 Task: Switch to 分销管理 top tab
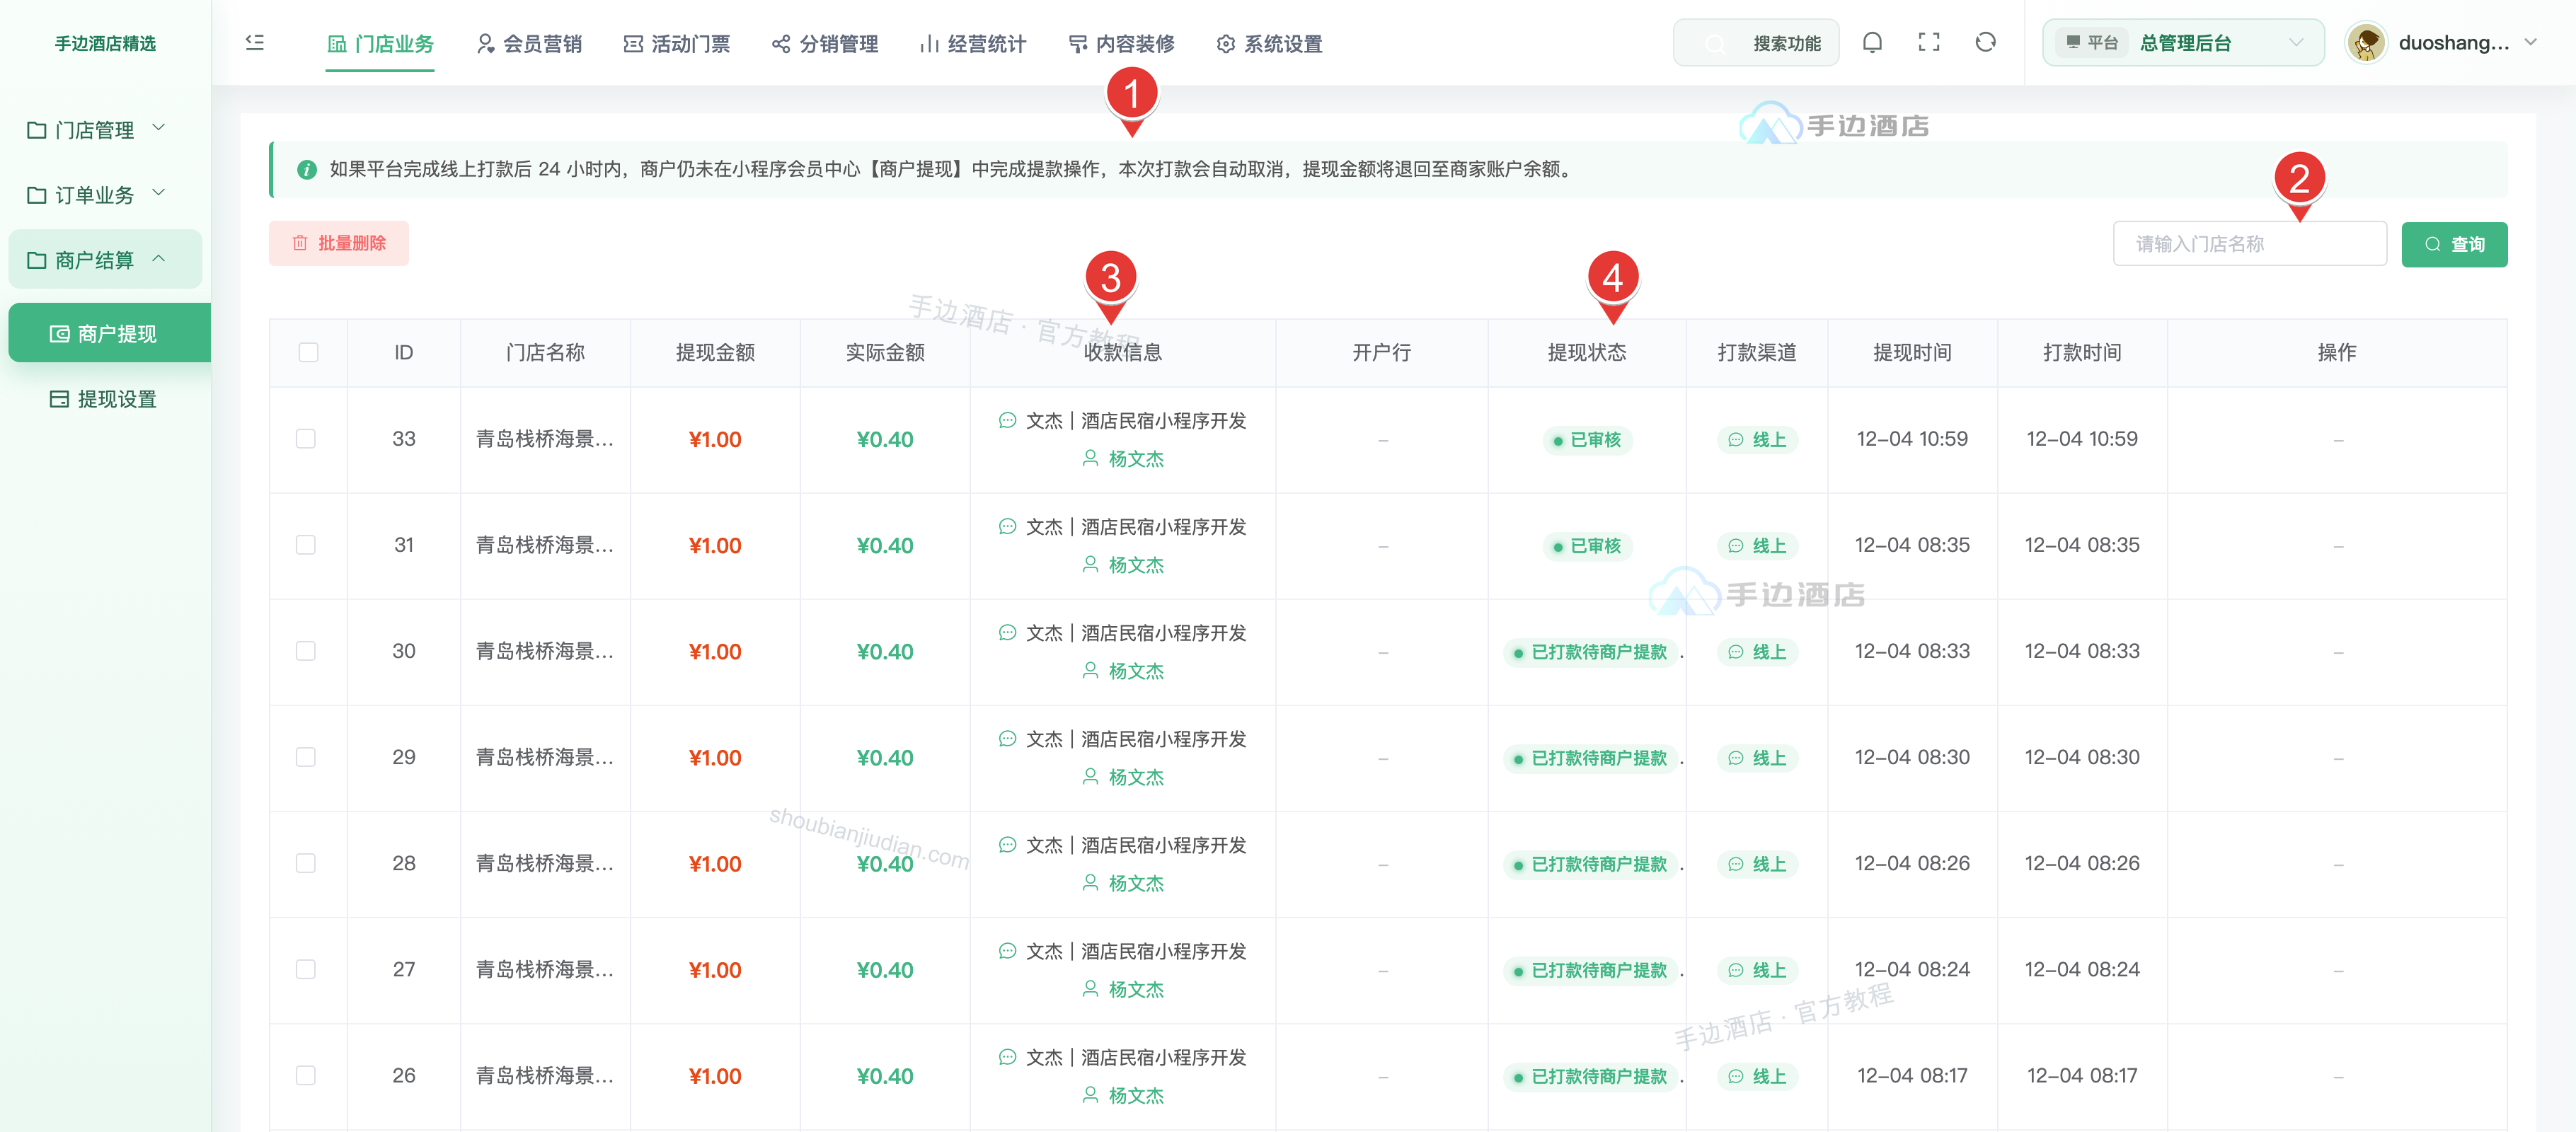tap(824, 44)
